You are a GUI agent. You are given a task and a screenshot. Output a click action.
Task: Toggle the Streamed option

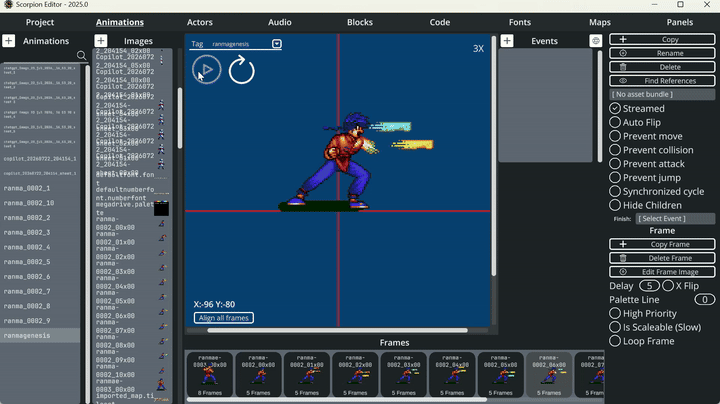615,108
